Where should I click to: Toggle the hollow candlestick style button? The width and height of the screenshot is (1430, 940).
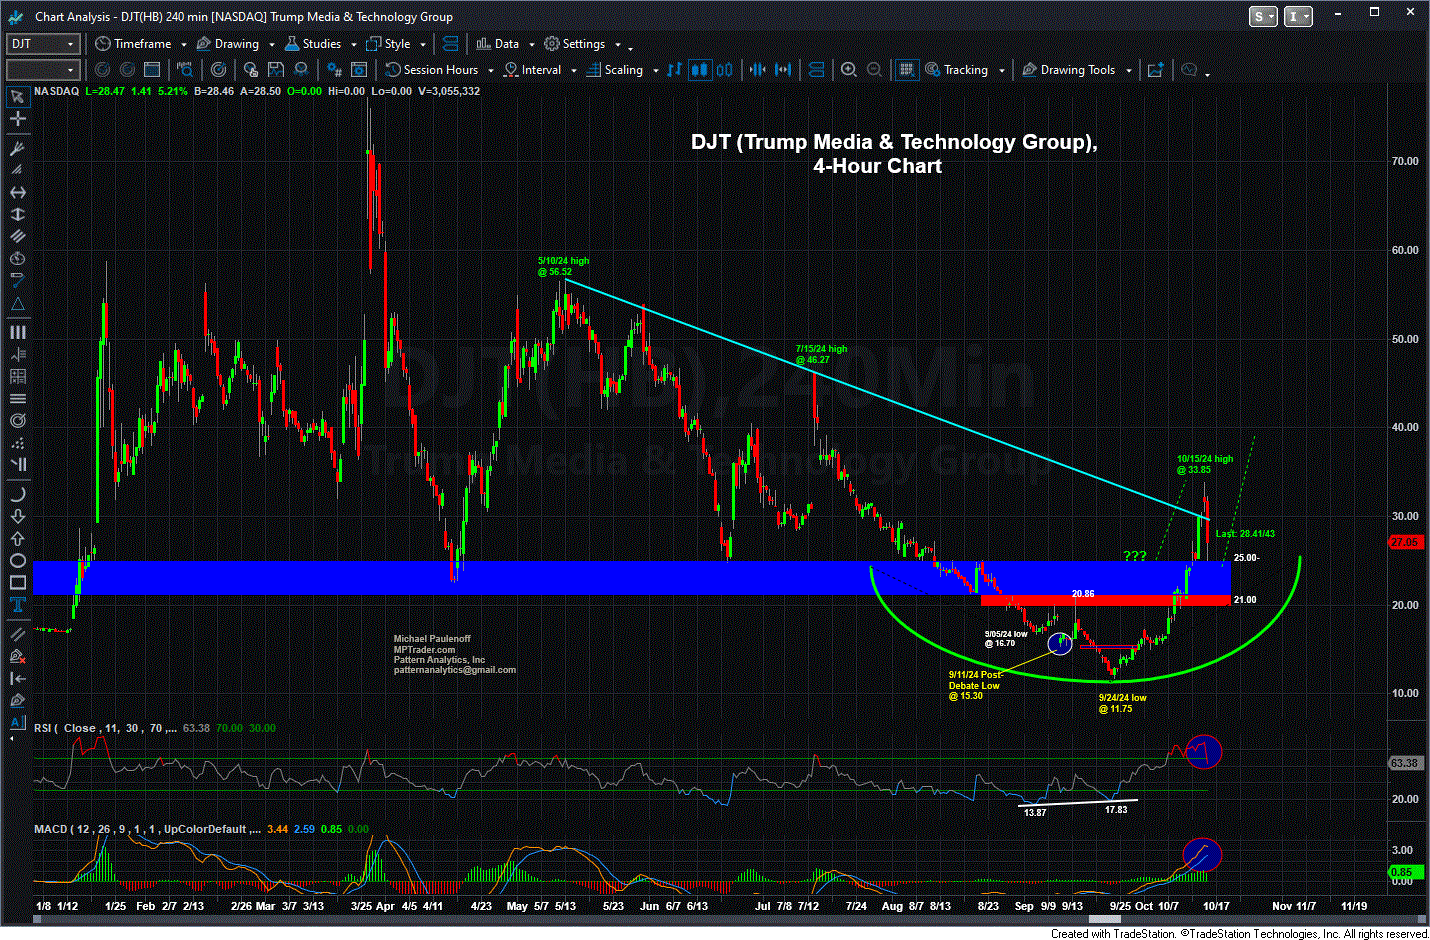[x=724, y=70]
